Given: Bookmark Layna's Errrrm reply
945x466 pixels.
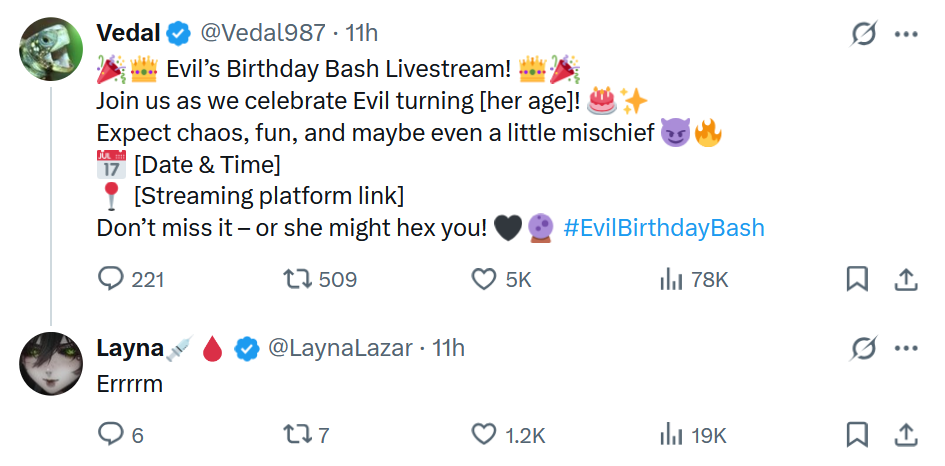Looking at the screenshot, I should coord(857,434).
